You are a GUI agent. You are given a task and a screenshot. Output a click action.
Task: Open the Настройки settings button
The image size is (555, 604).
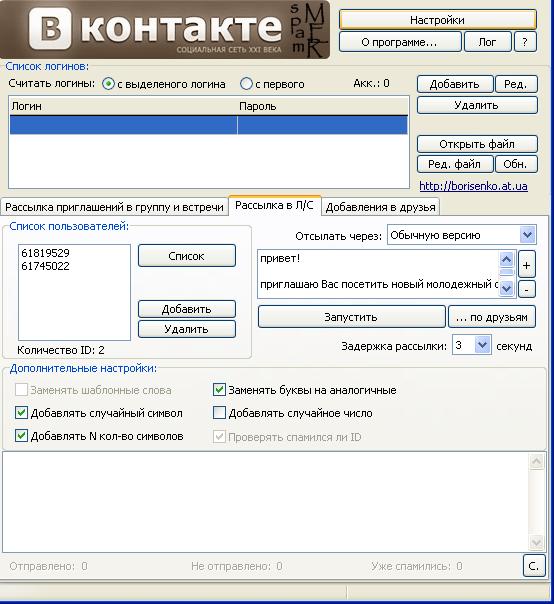coord(438,20)
